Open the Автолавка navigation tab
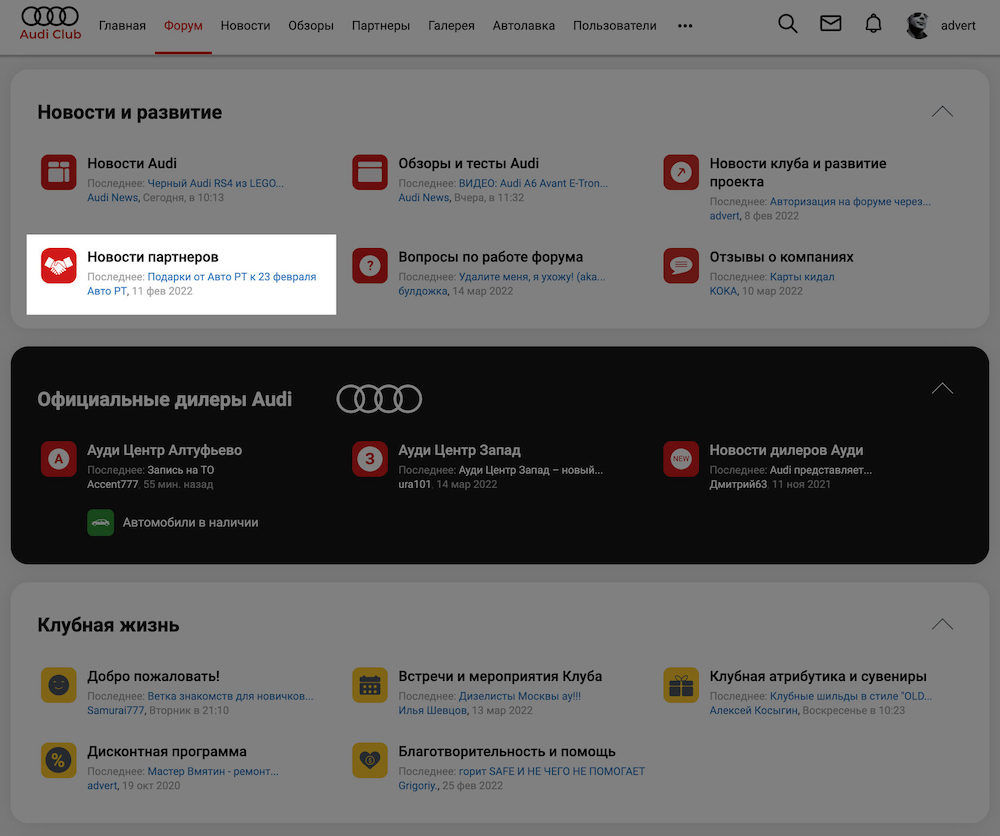This screenshot has width=1000, height=836. click(524, 26)
